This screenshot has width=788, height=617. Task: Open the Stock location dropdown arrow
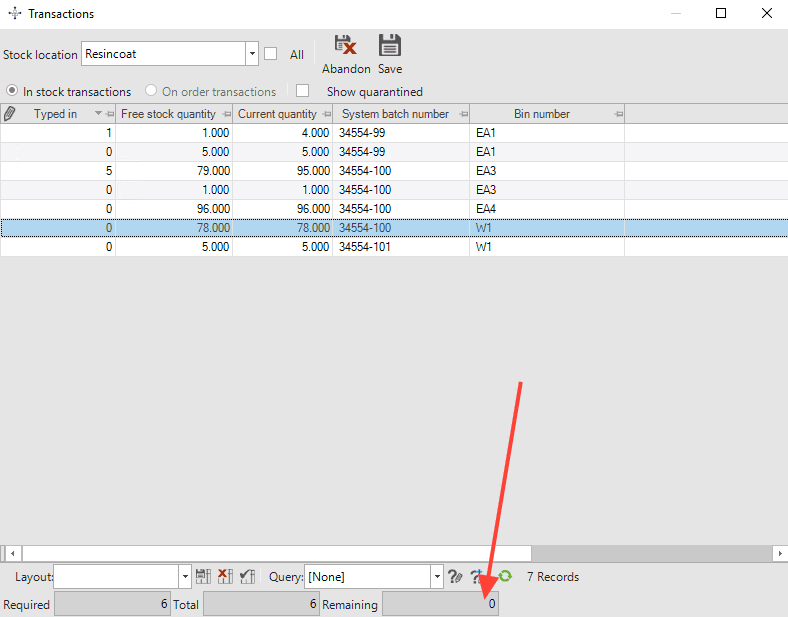pyautogui.click(x=252, y=53)
